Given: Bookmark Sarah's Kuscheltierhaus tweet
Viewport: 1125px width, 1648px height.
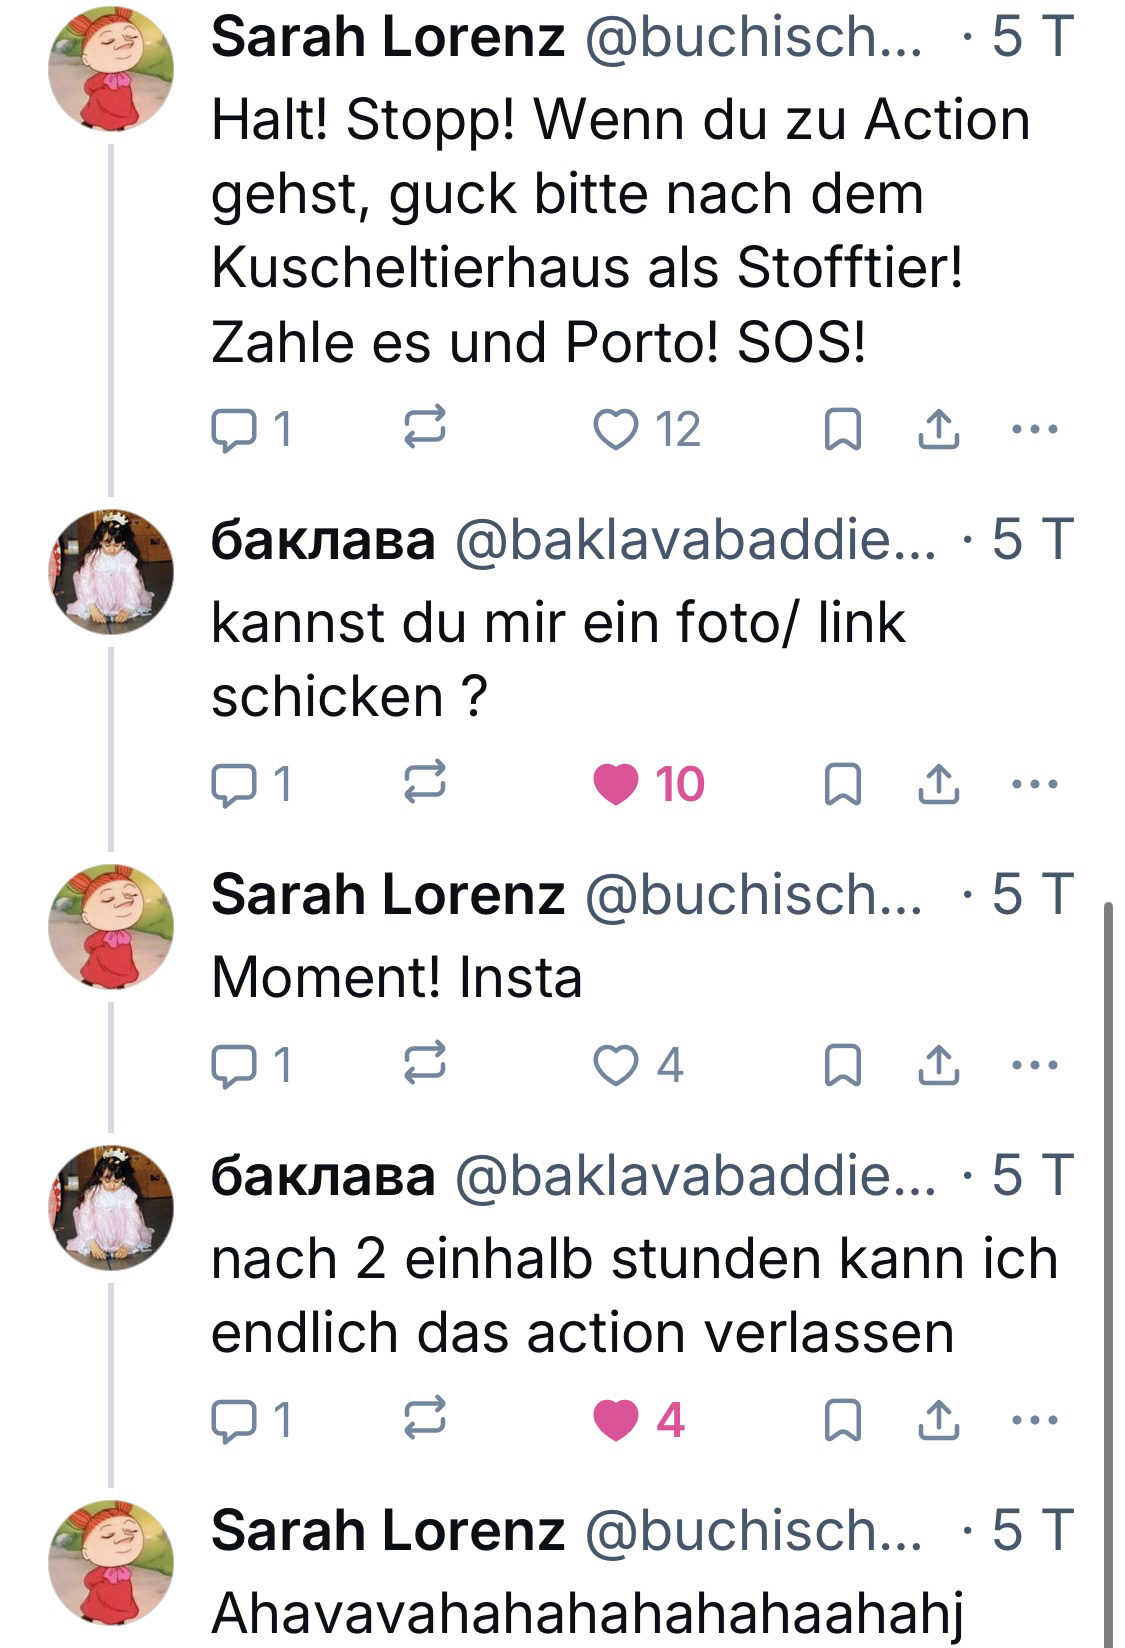Looking at the screenshot, I should (x=842, y=430).
